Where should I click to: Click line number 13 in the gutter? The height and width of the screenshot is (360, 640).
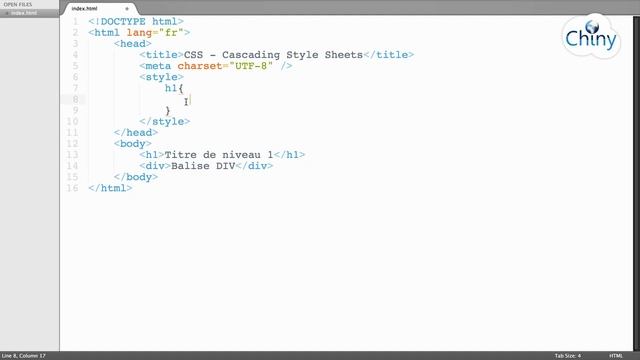coord(72,155)
